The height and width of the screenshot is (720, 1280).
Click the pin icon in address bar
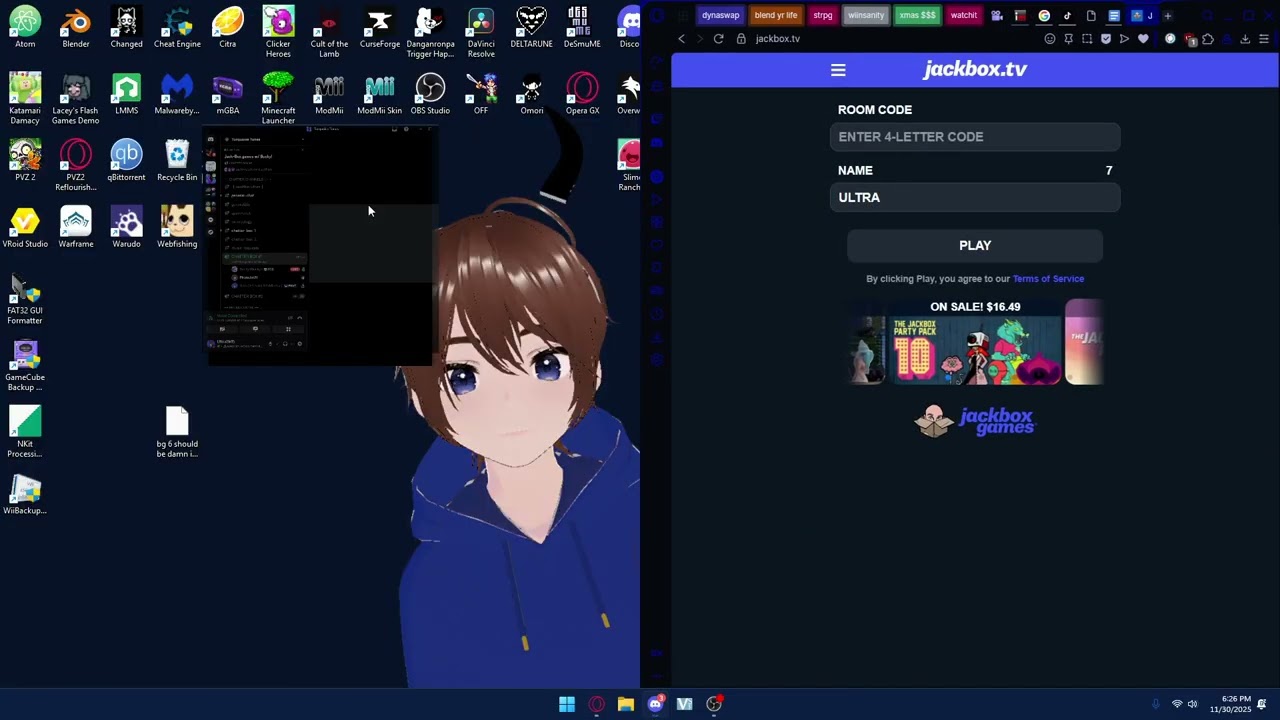[1069, 39]
